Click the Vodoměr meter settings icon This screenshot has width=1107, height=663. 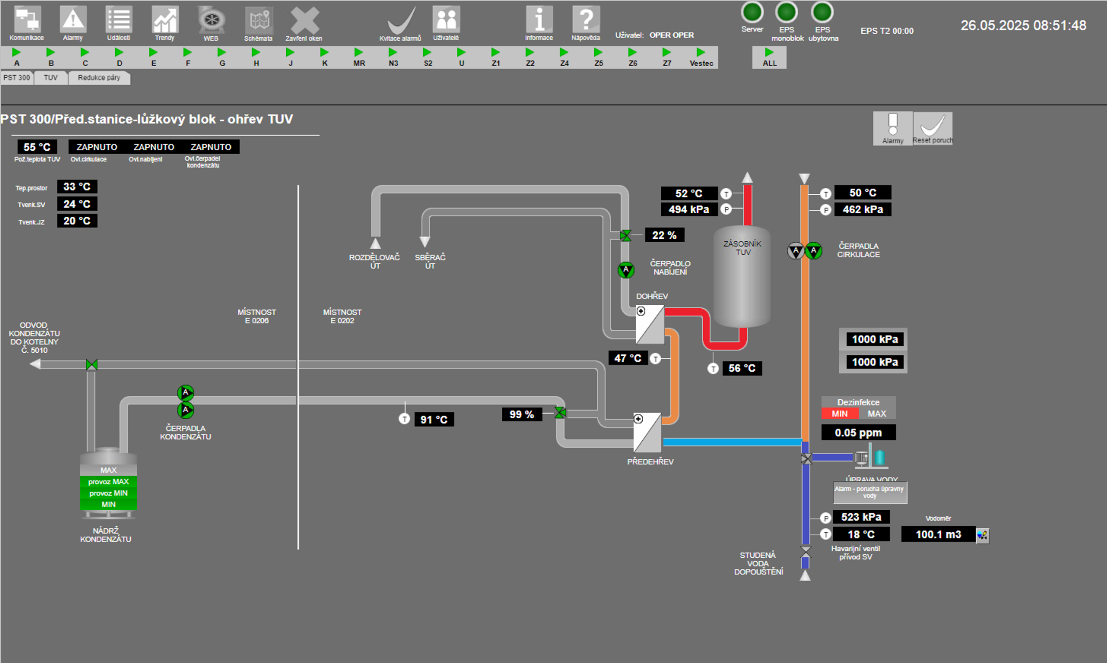click(982, 535)
